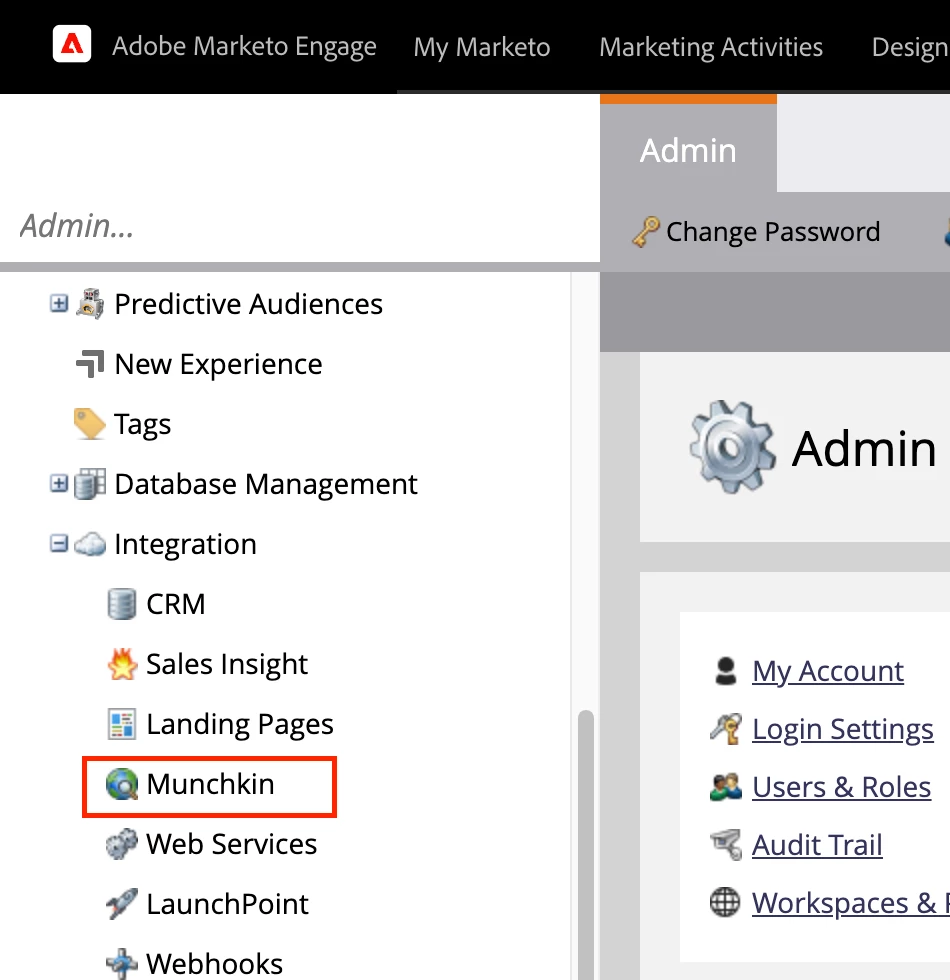Click the My Account person icon
The width and height of the screenshot is (950, 980).
[726, 671]
